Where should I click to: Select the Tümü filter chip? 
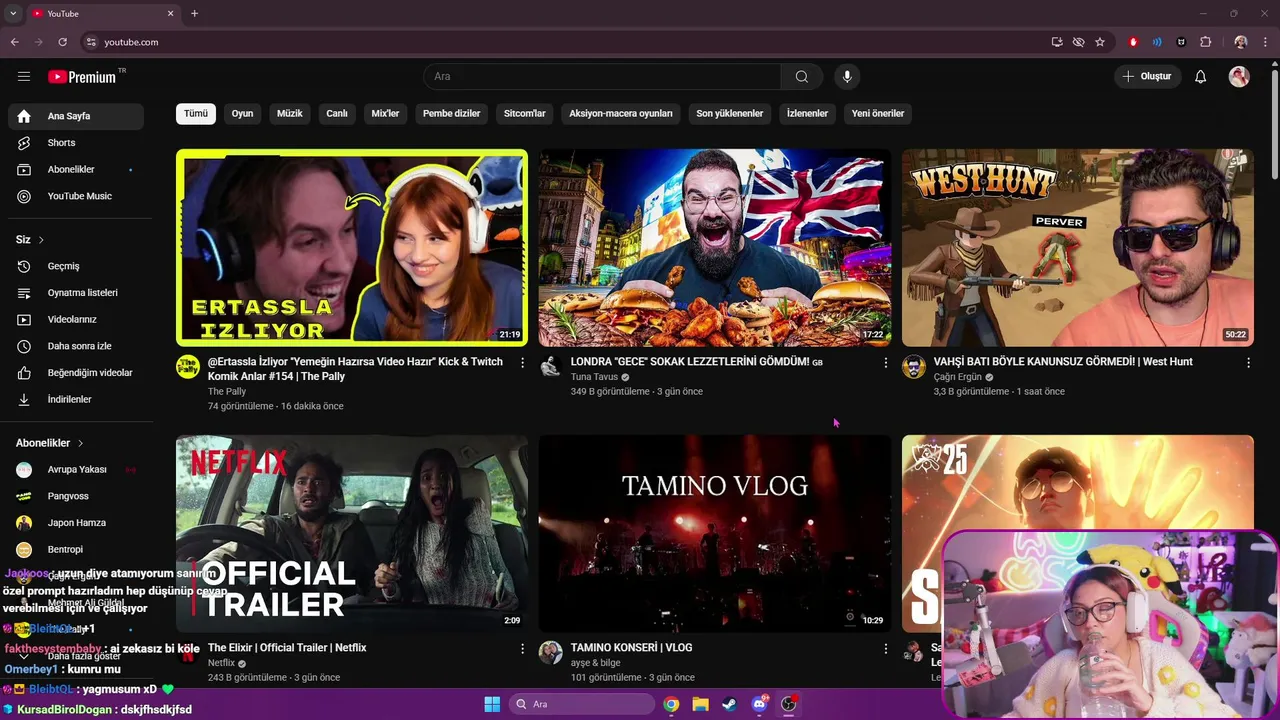[x=196, y=113]
